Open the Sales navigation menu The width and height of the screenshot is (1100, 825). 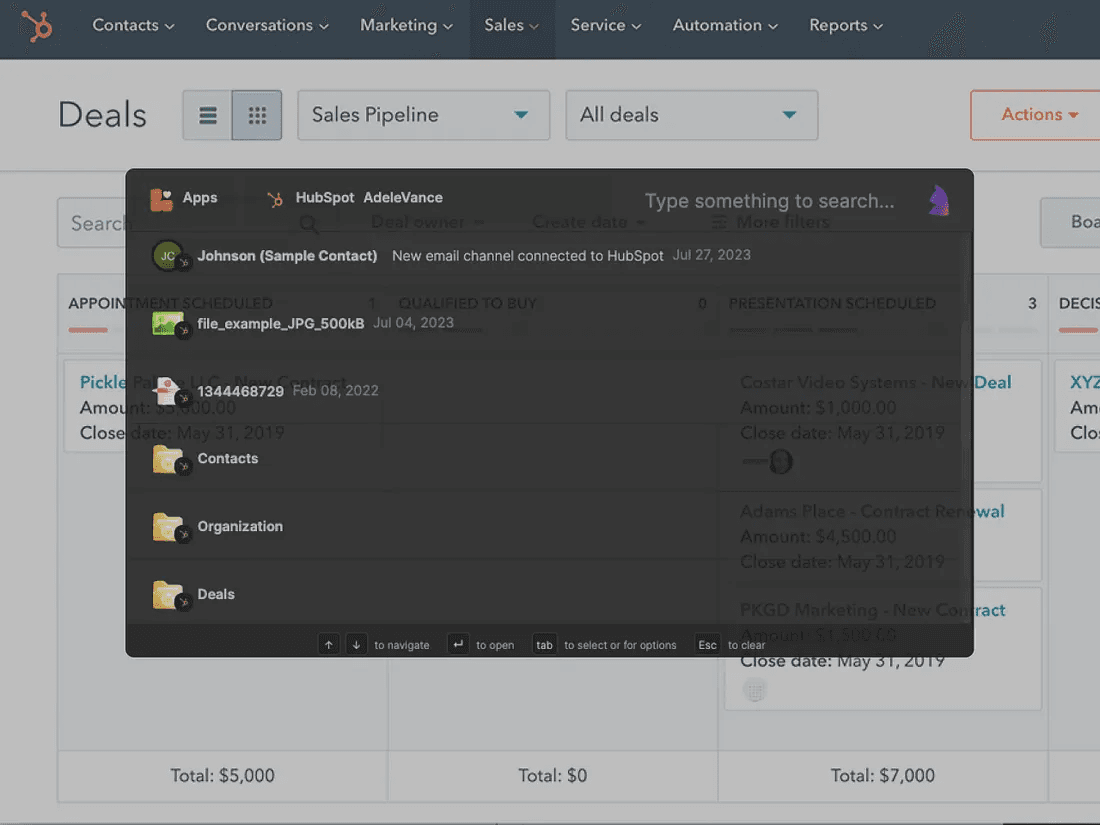[x=511, y=25]
